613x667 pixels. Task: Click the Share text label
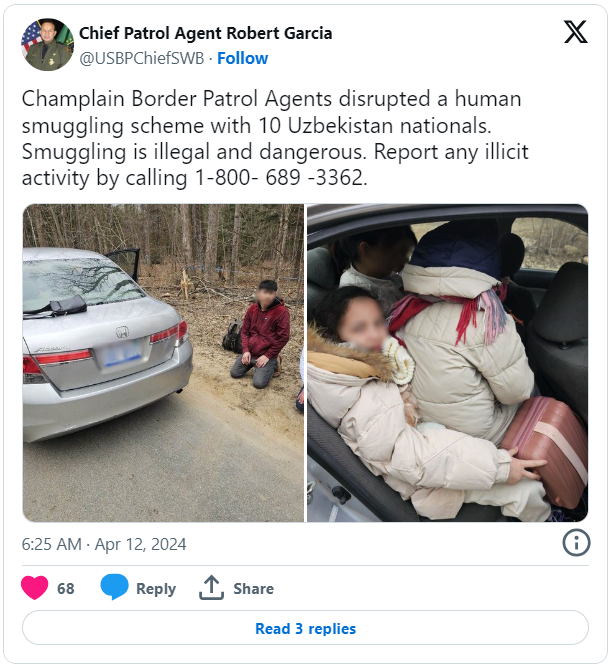(254, 588)
